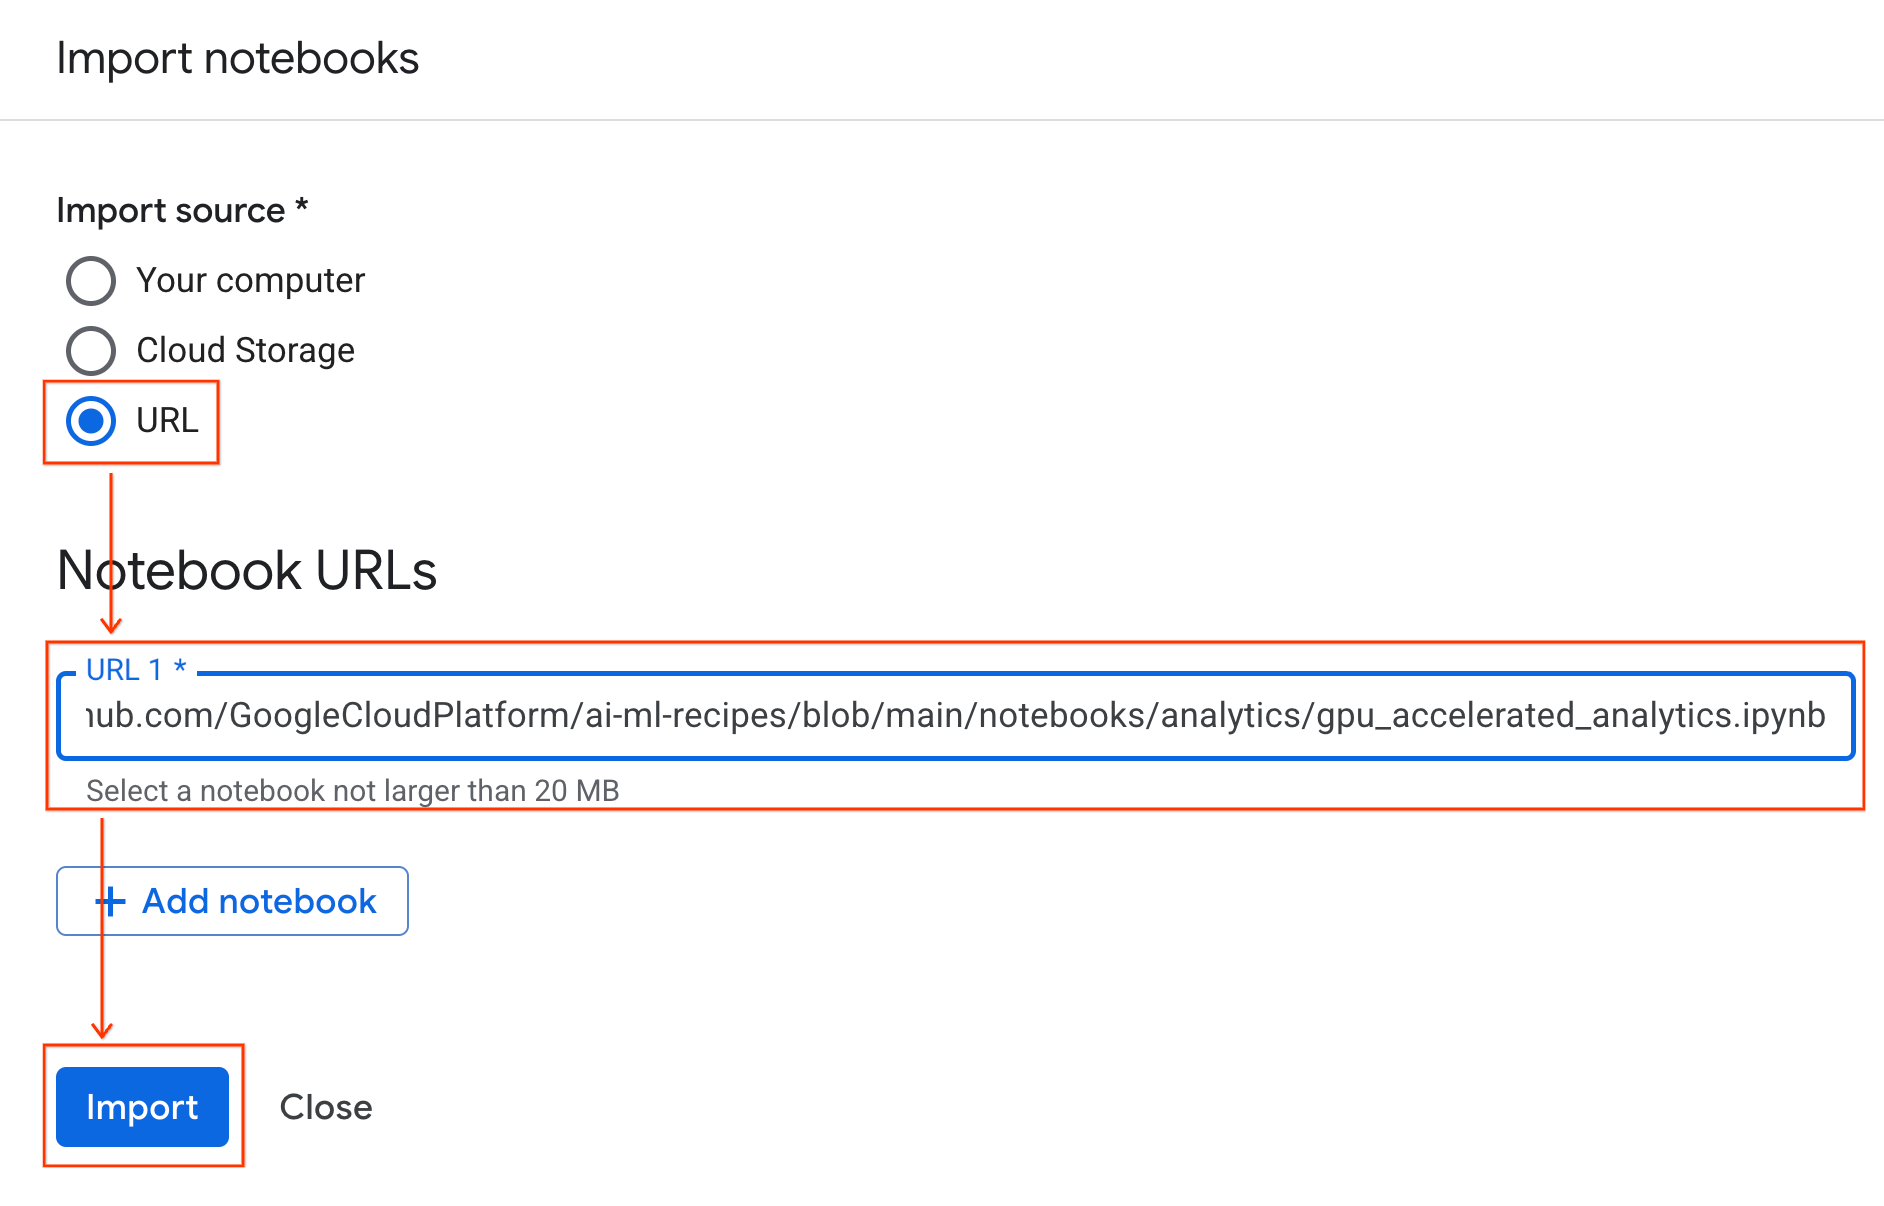This screenshot has height=1206, width=1884.
Task: Add another notebook URL entry
Action: pyautogui.click(x=231, y=901)
